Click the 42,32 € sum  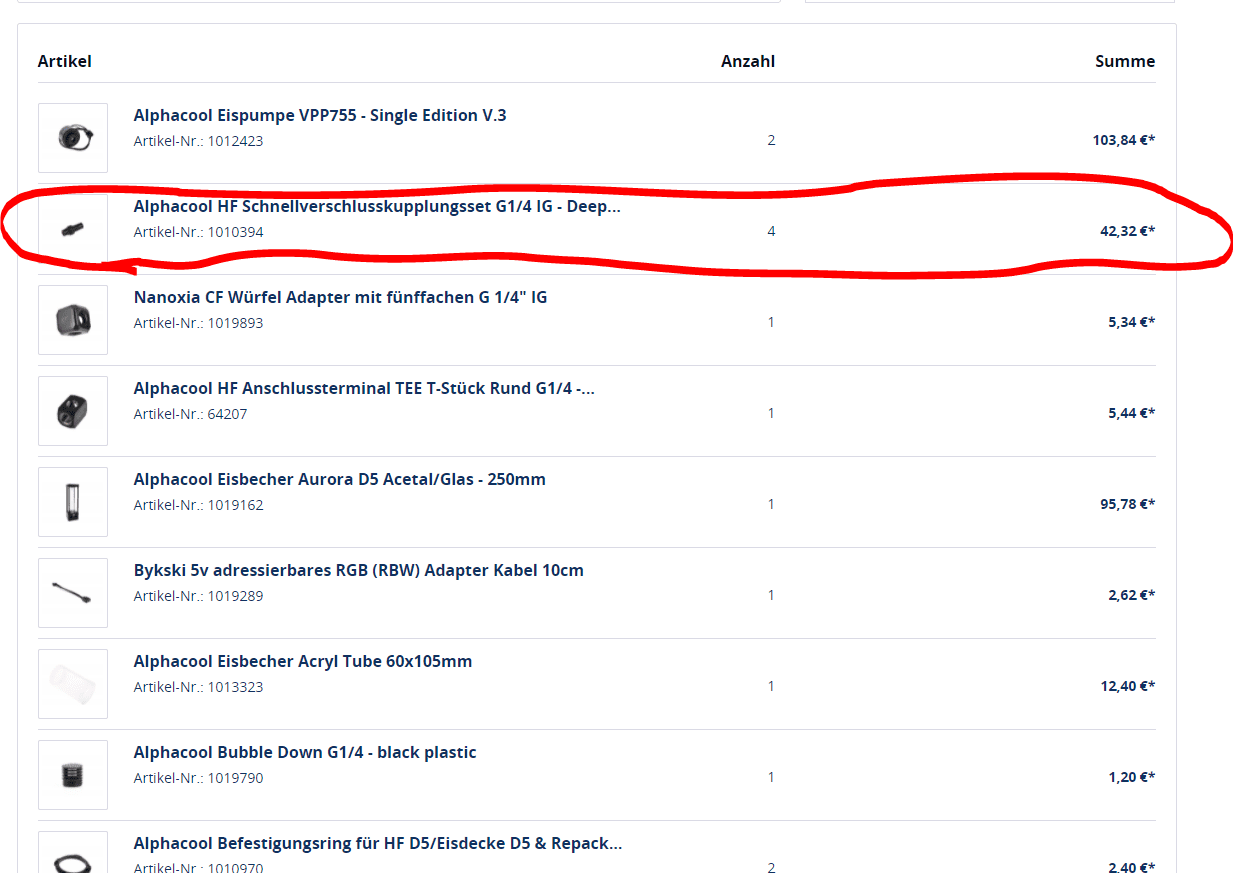[1127, 231]
